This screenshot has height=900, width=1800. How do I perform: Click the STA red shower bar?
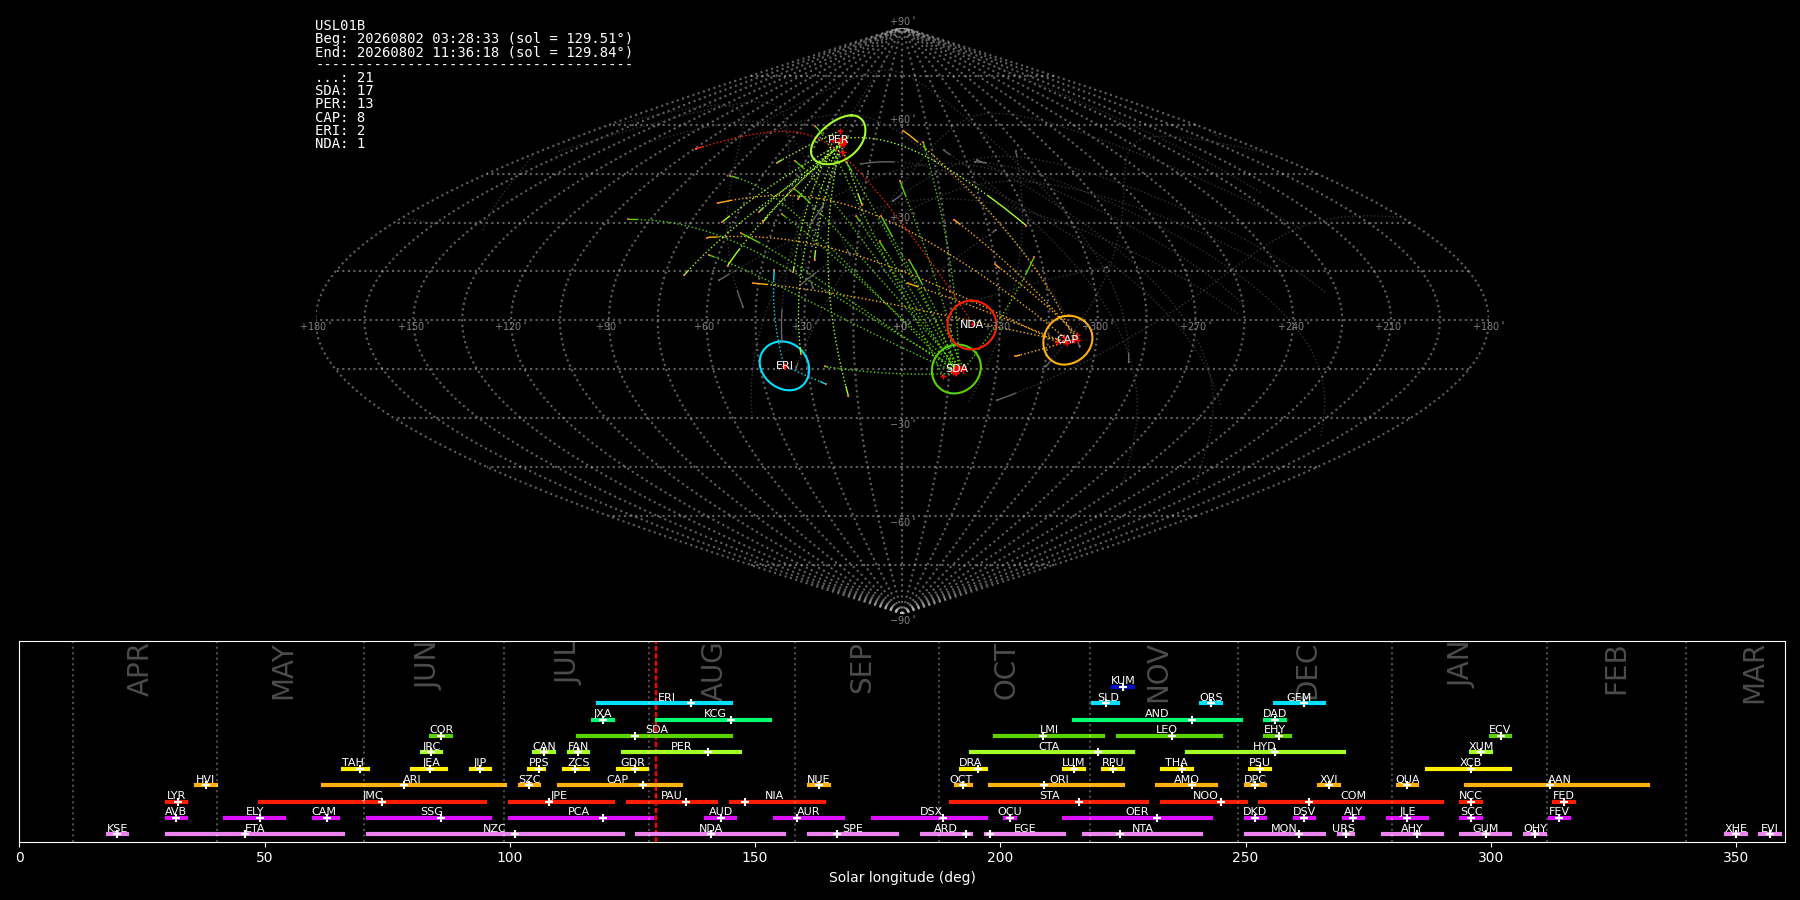click(1049, 802)
